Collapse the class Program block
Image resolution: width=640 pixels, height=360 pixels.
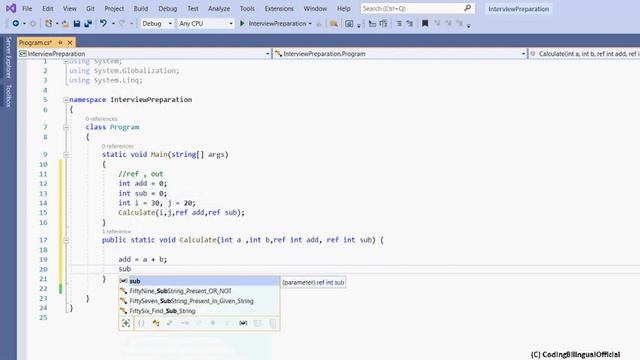pos(66,127)
